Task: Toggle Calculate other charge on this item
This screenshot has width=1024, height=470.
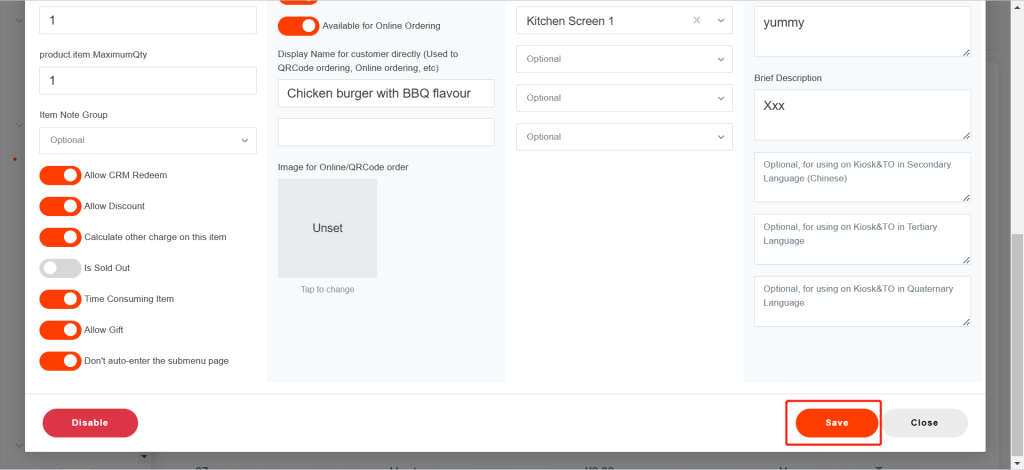Action: coord(60,237)
